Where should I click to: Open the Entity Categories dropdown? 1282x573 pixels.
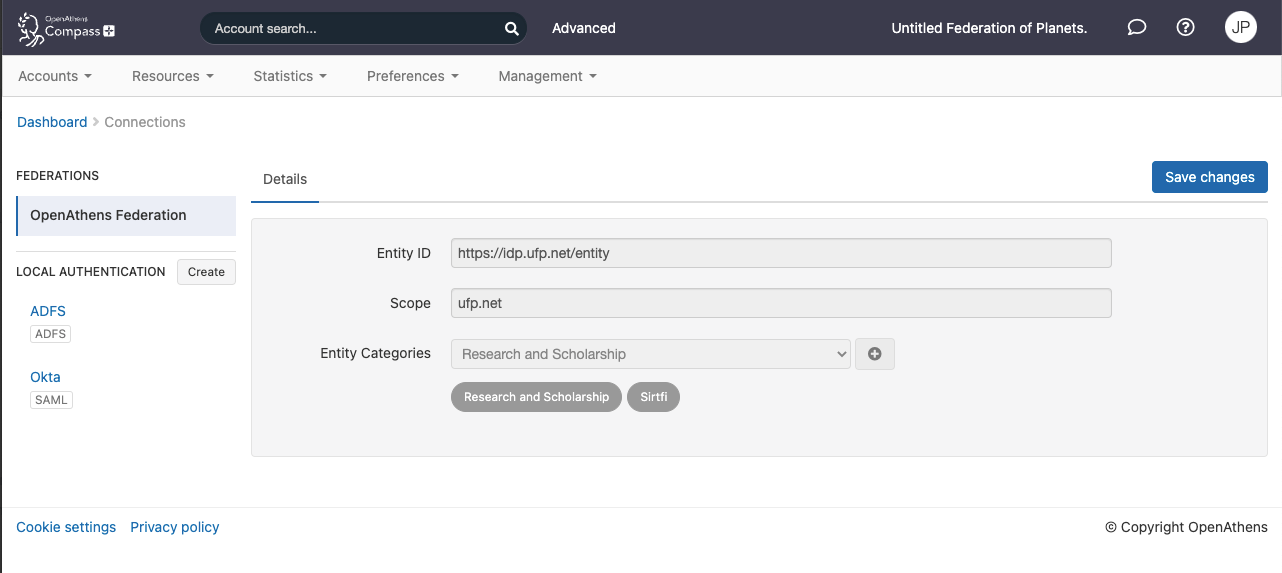650,354
